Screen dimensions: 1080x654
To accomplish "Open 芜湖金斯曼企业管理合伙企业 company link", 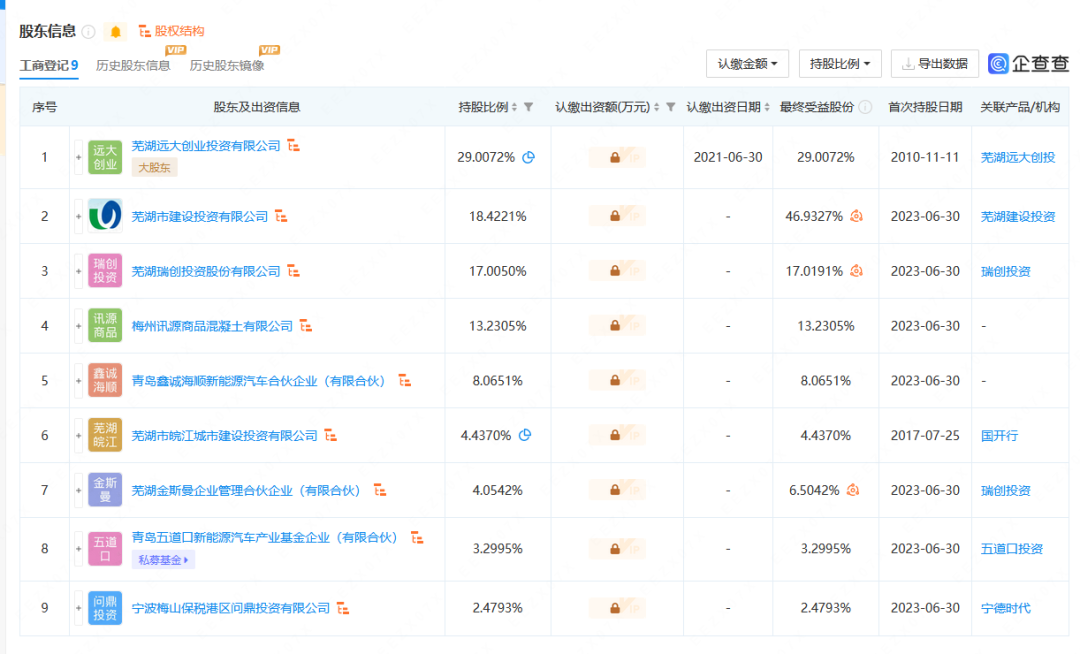I will 247,491.
